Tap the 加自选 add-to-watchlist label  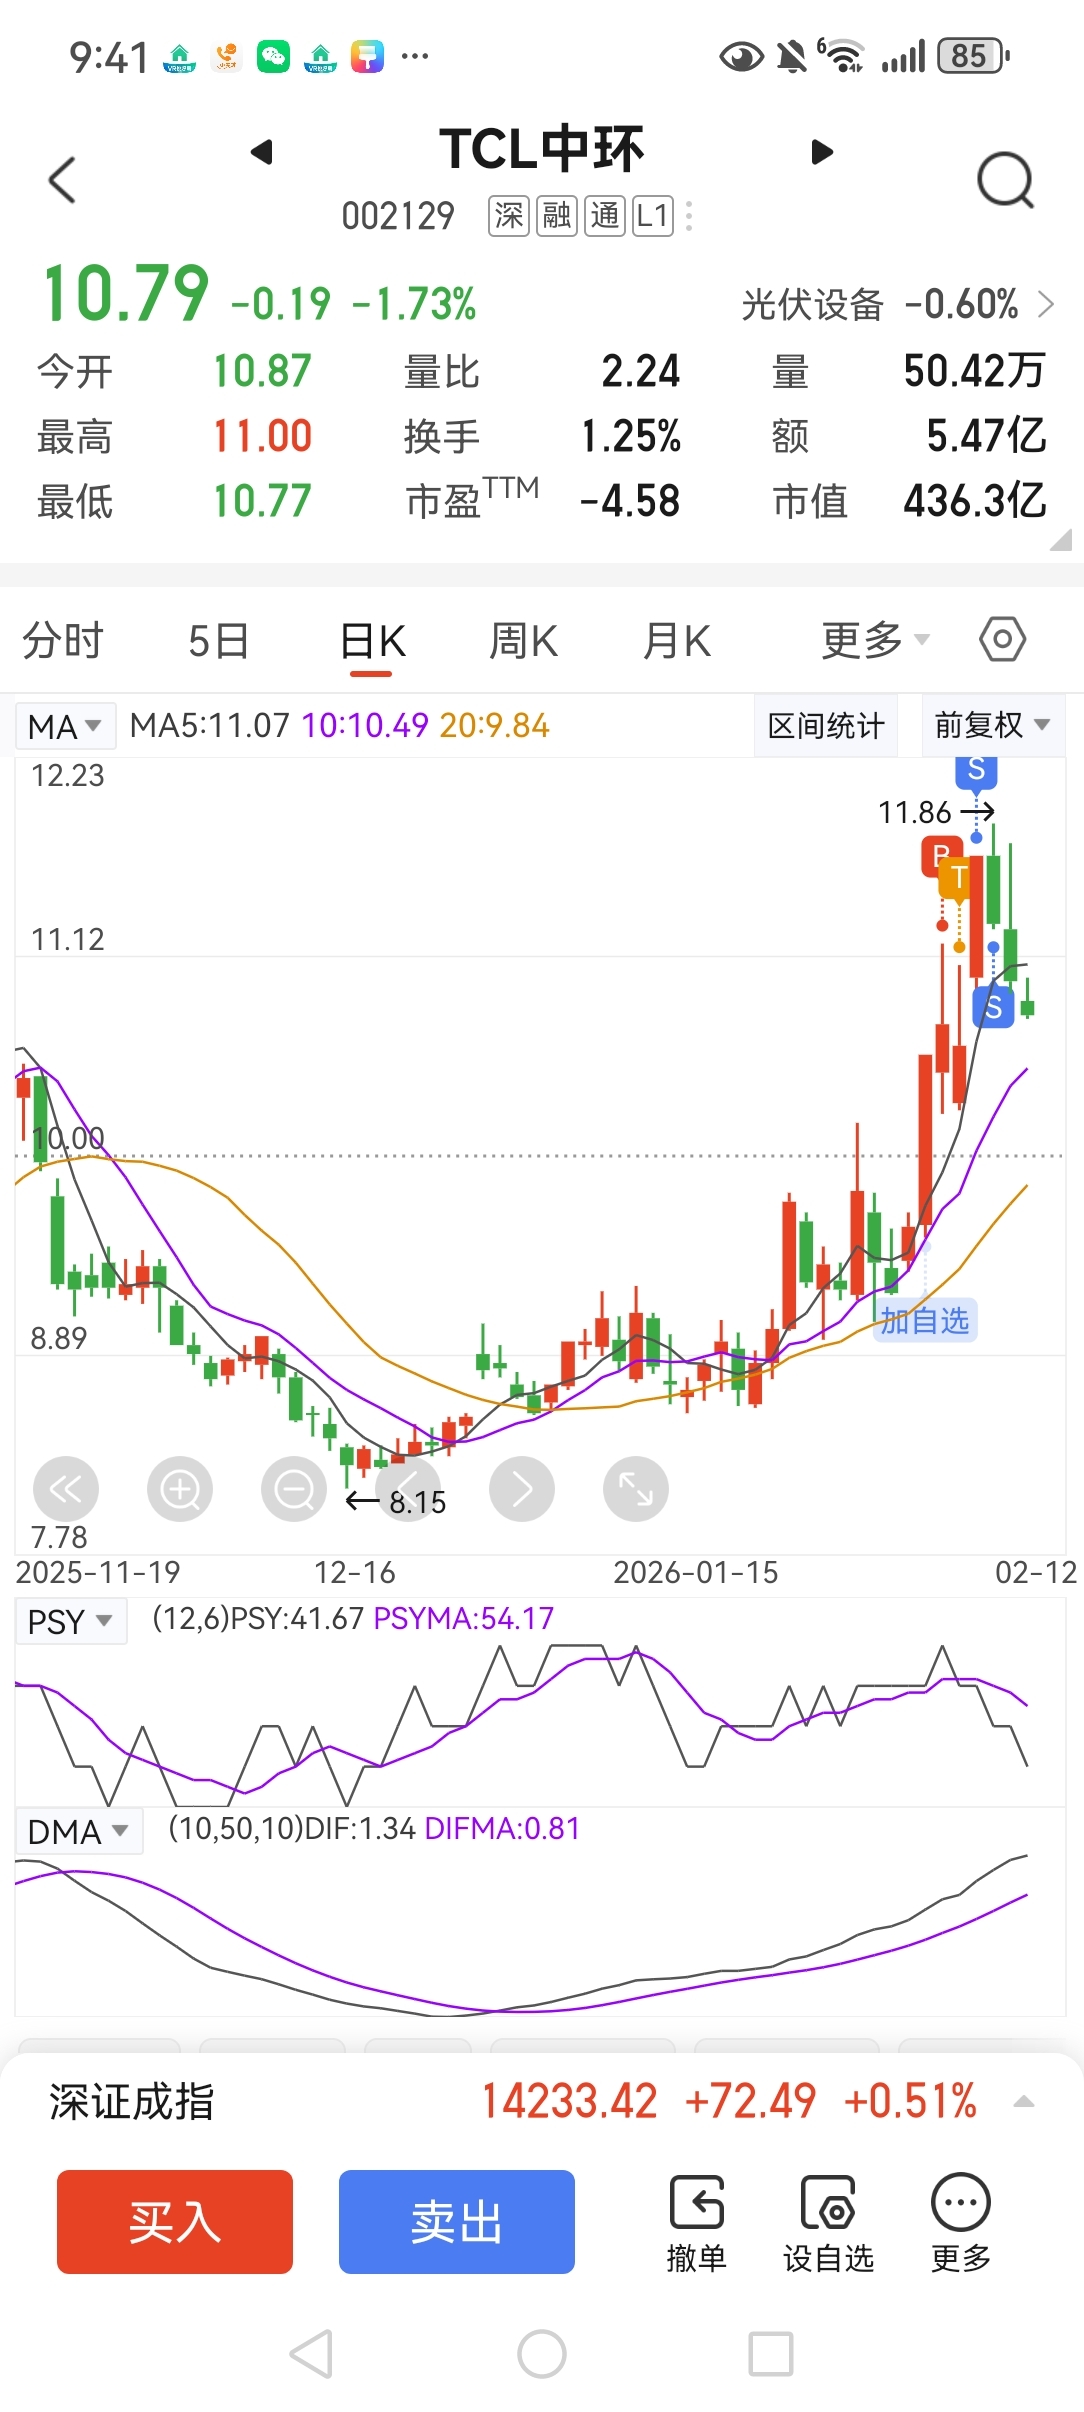click(925, 1321)
